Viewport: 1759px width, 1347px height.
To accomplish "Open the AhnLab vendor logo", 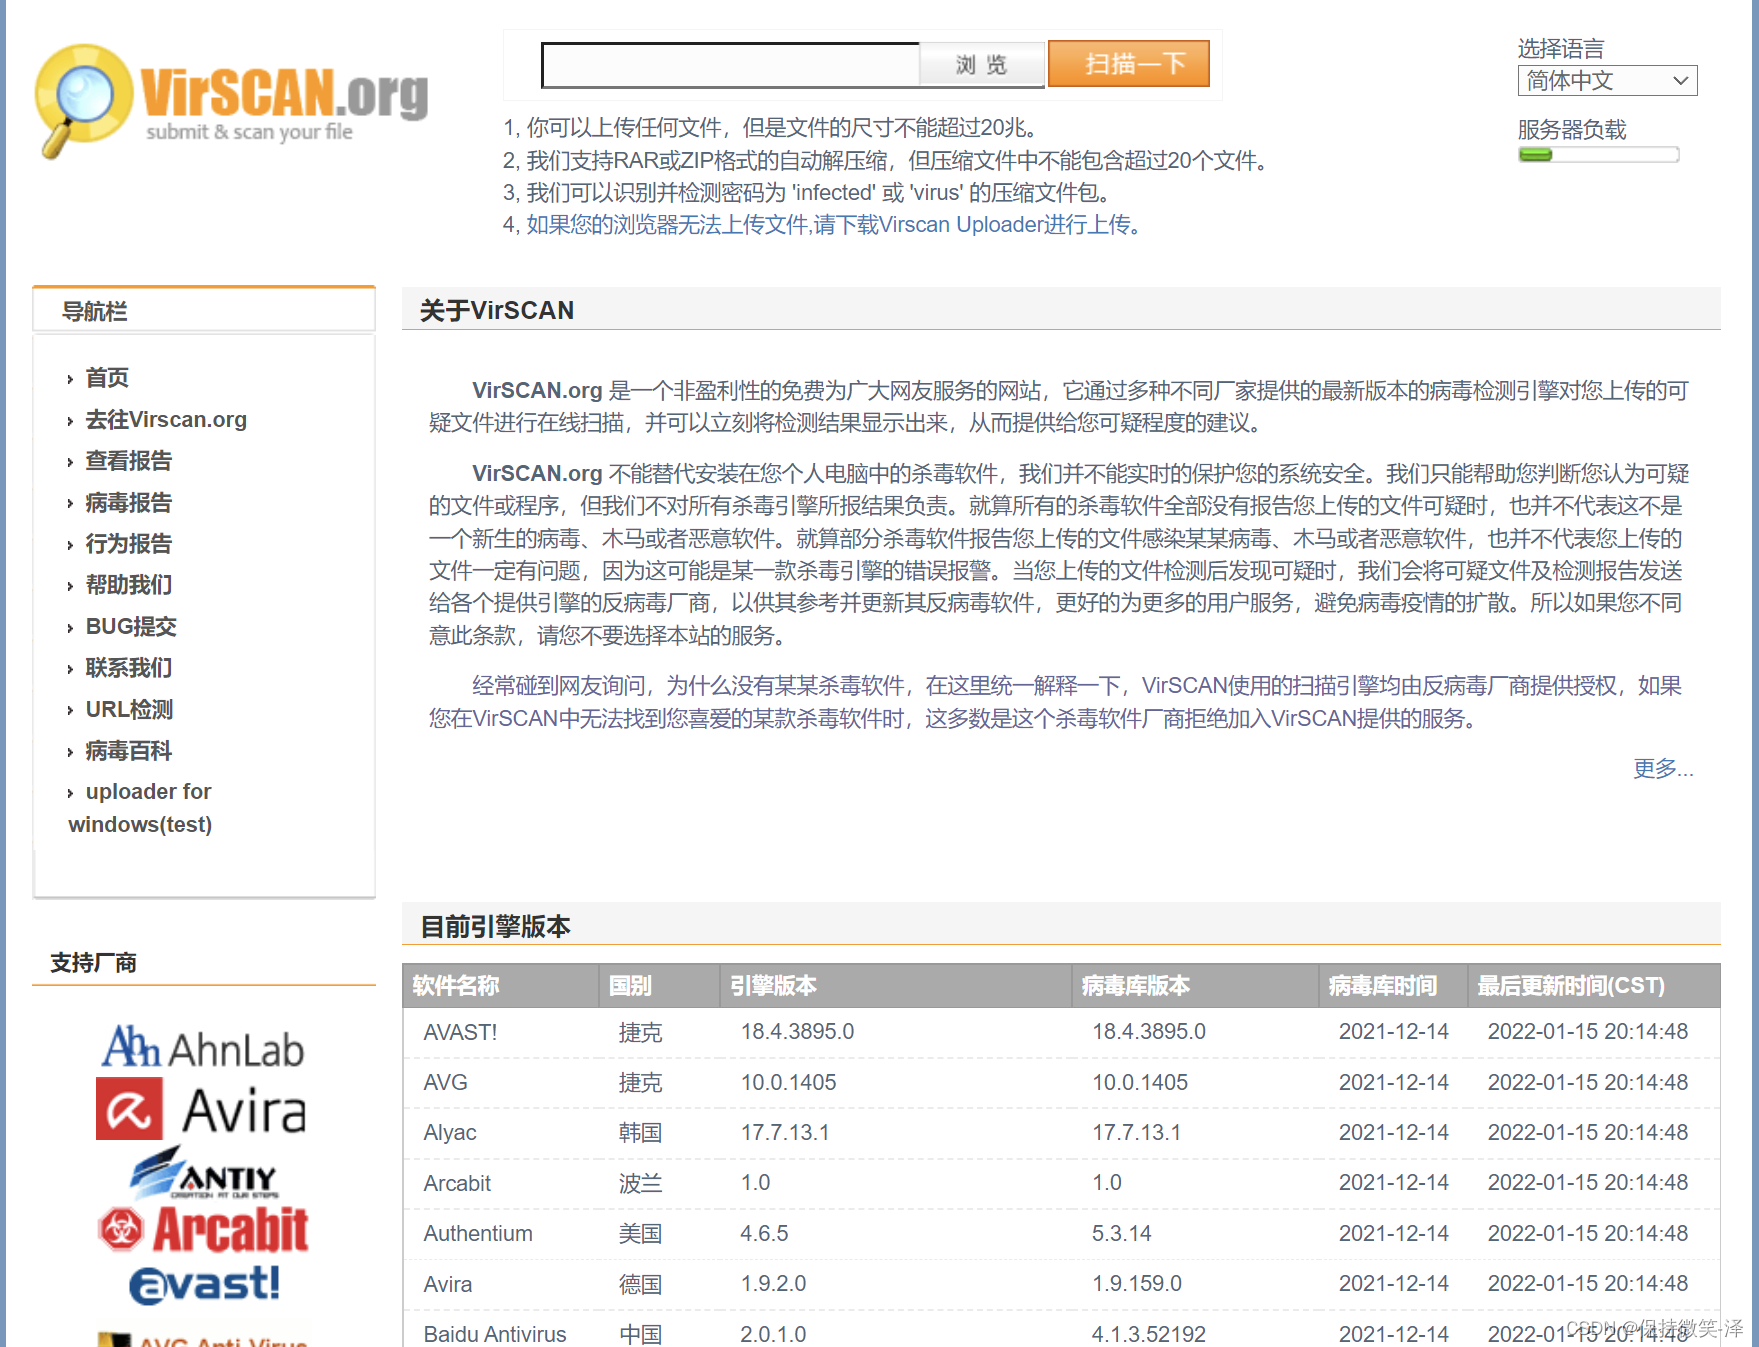I will 203,1048.
